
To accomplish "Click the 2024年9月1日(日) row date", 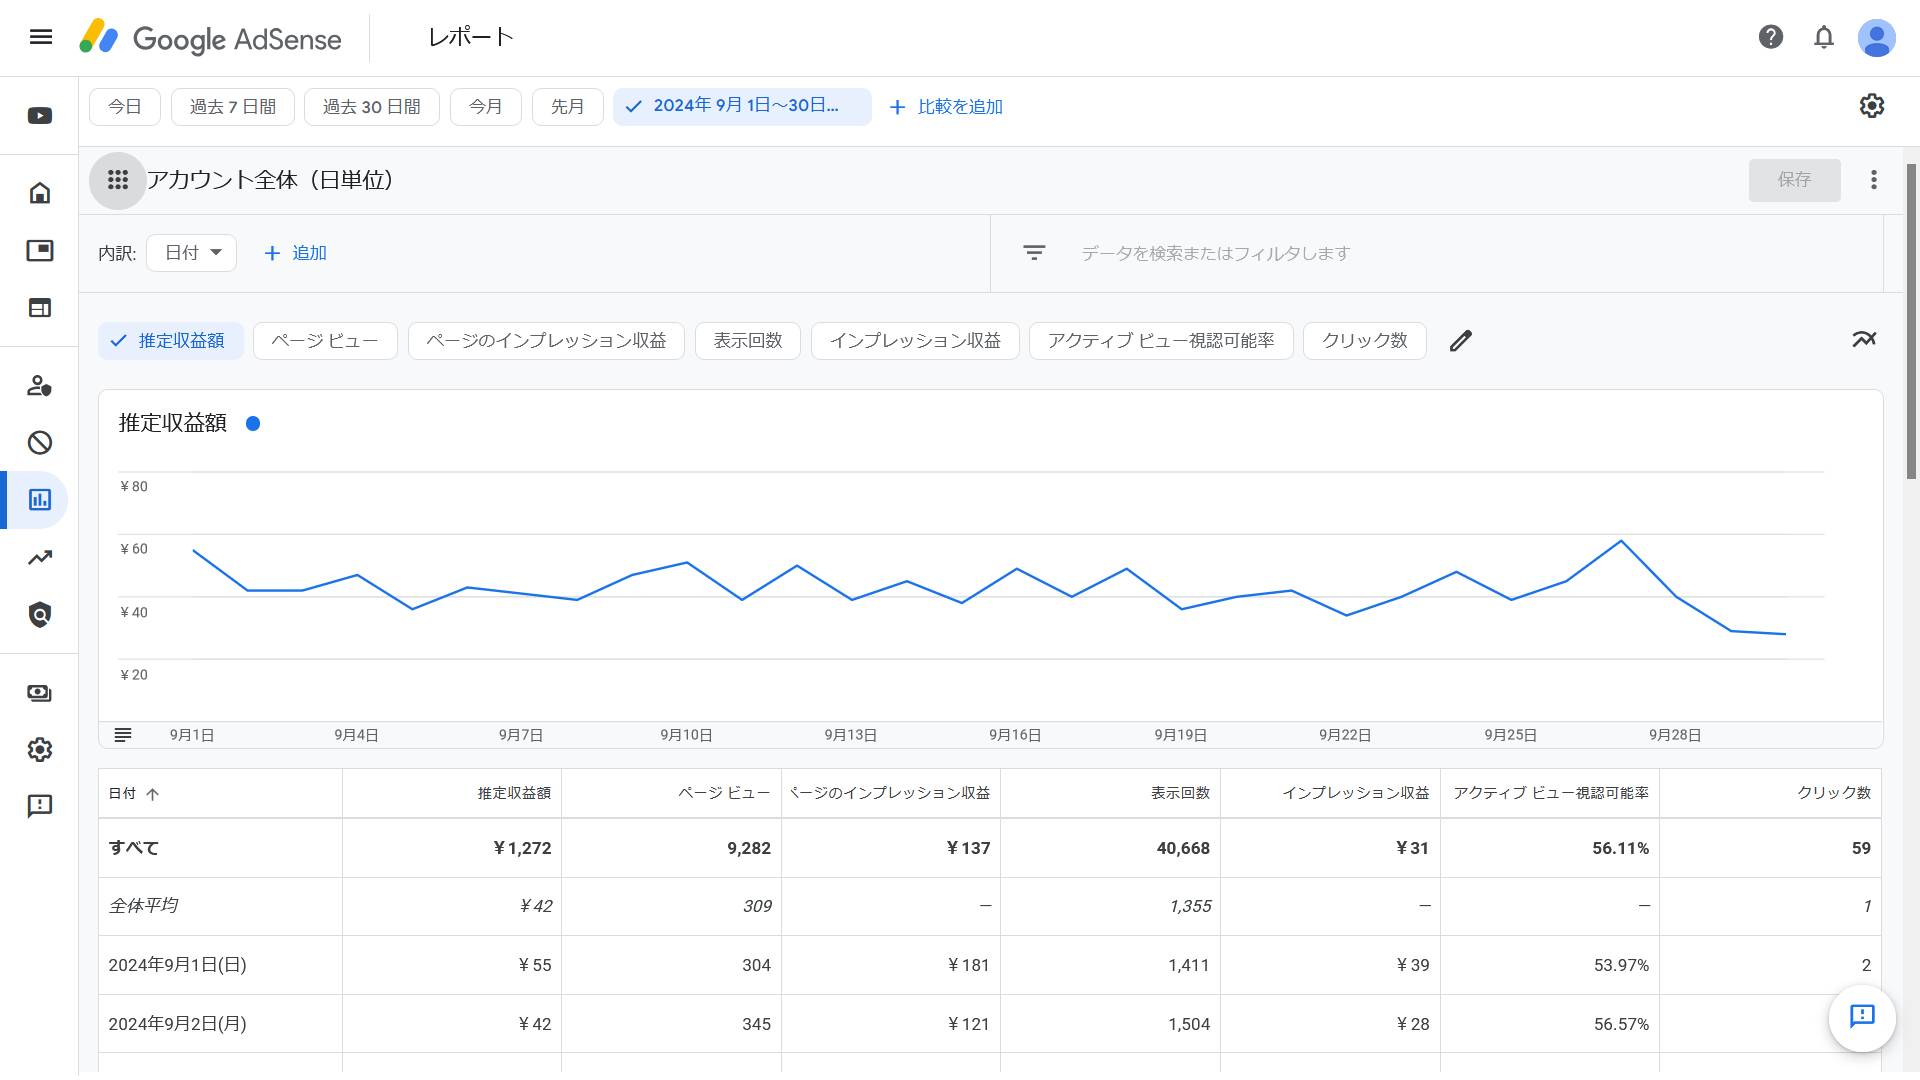I will (x=178, y=966).
